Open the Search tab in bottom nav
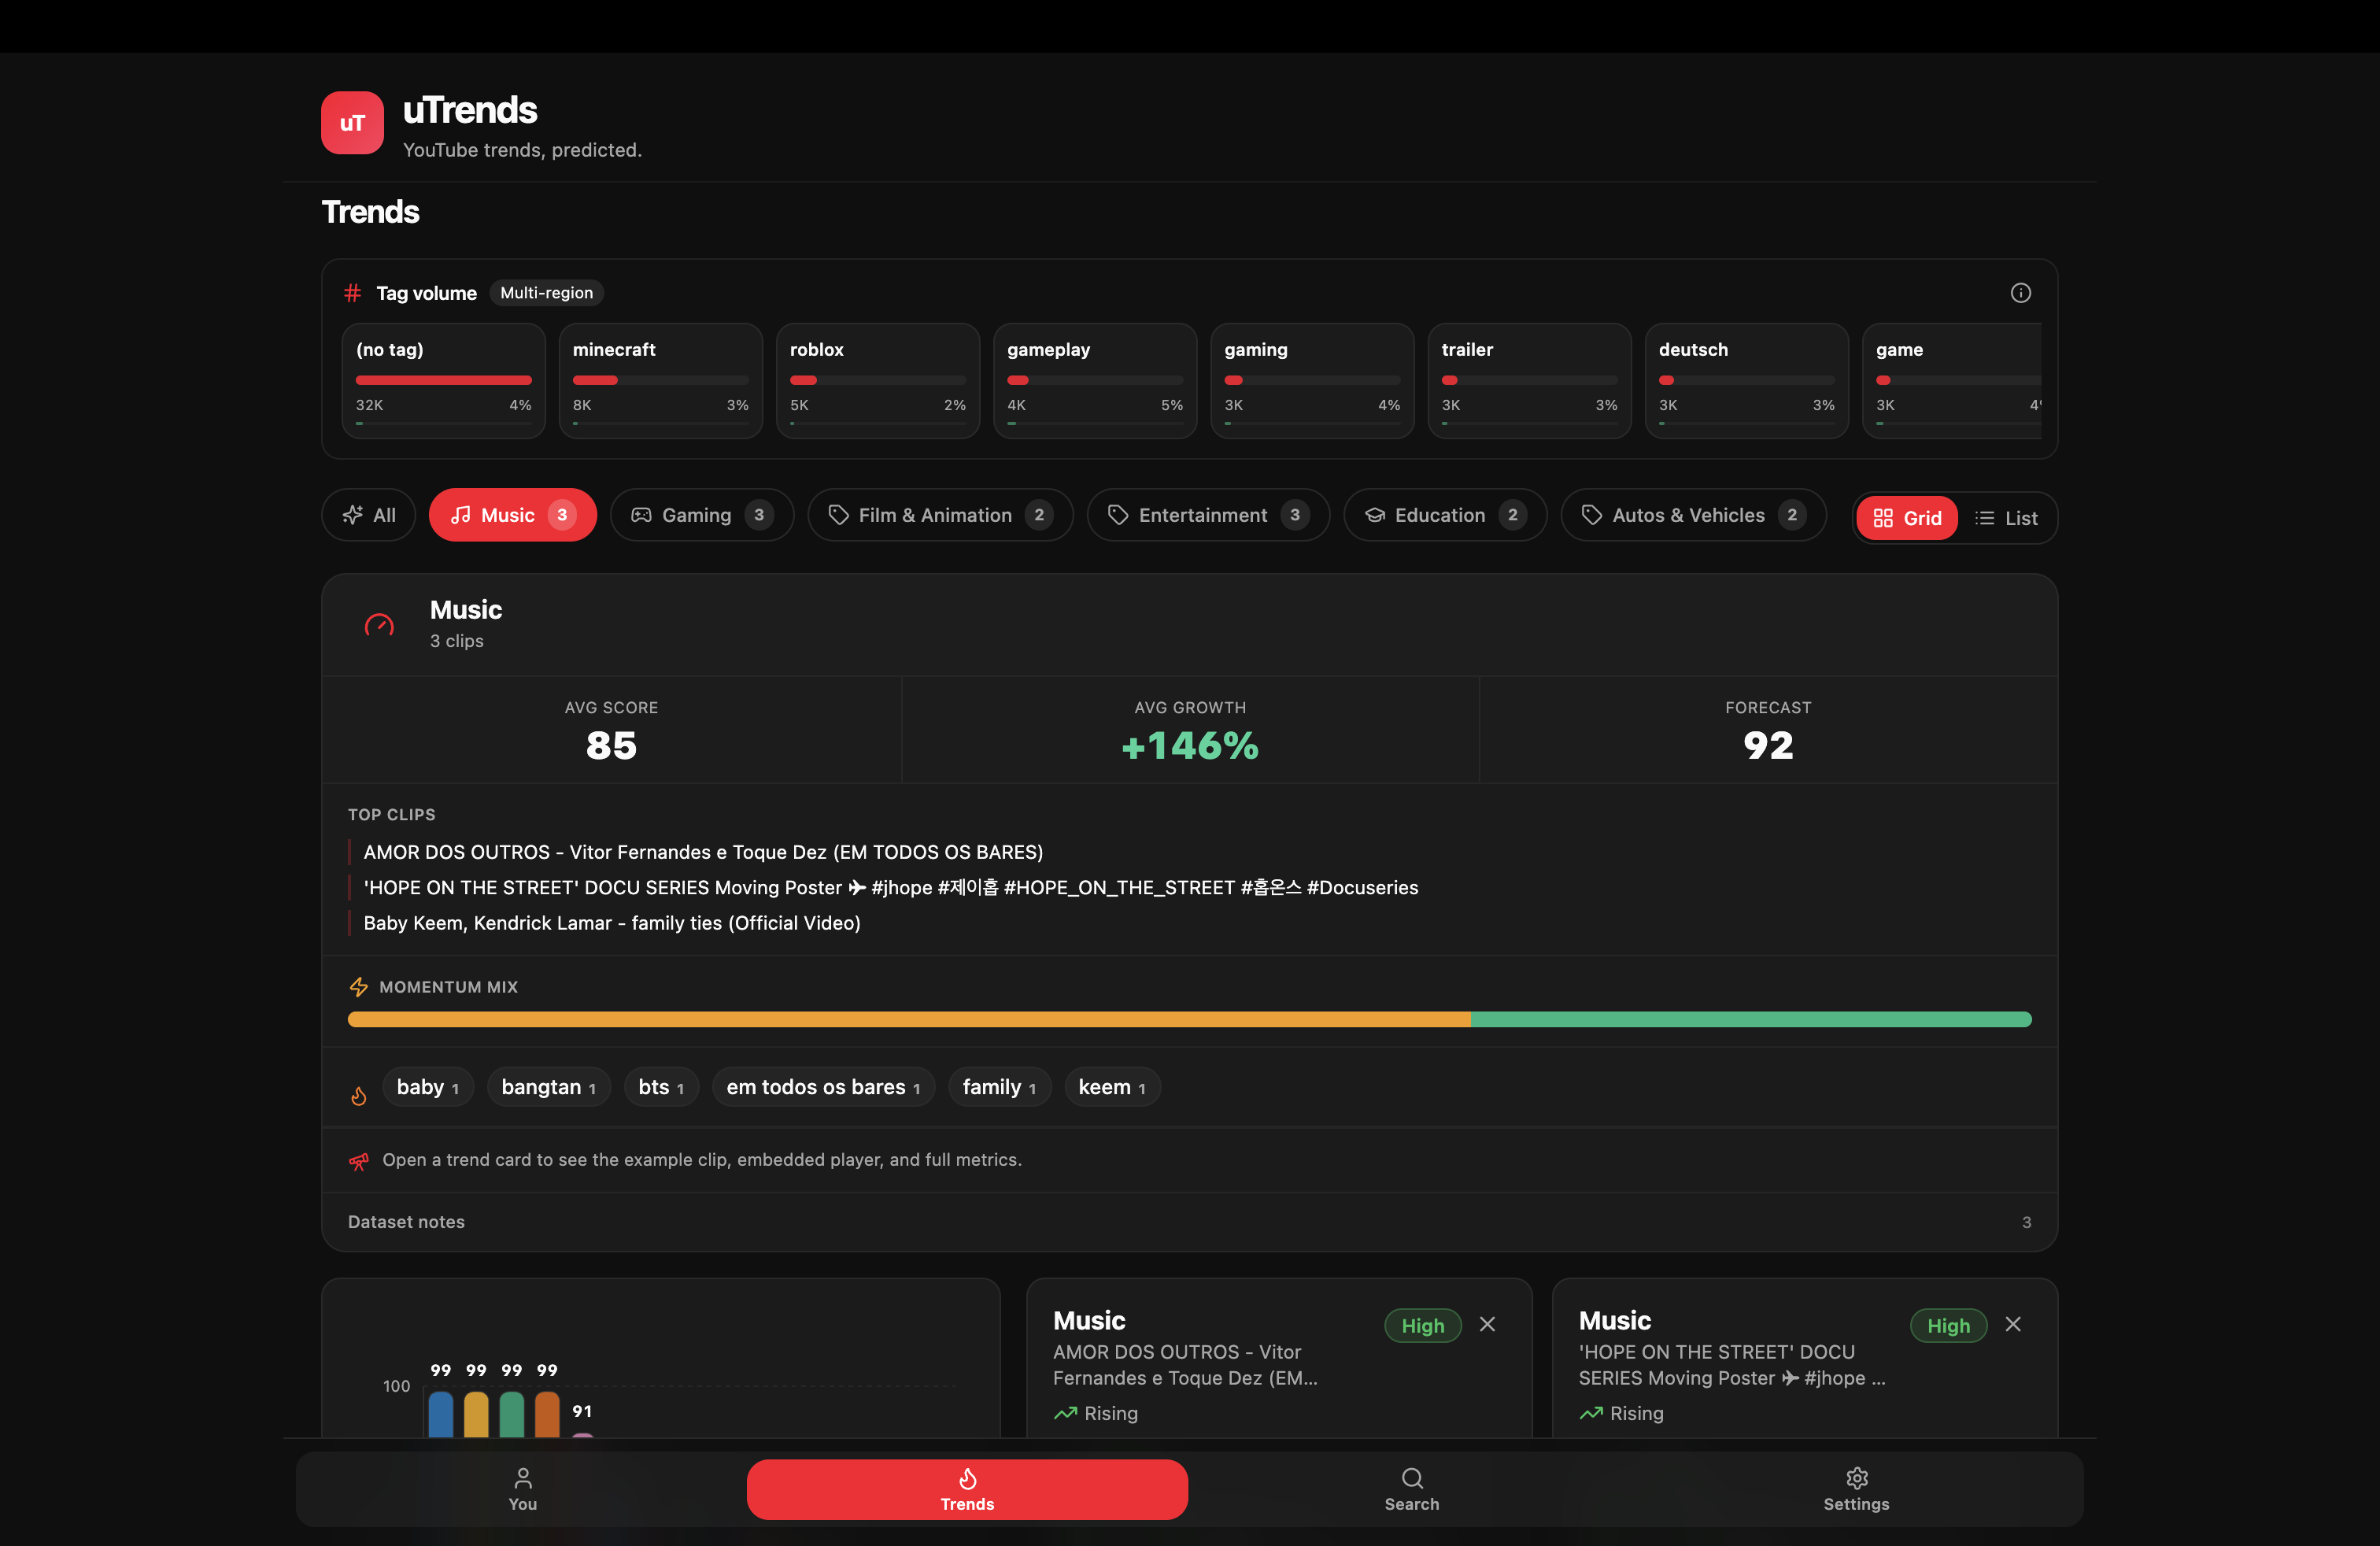 click(1412, 1489)
